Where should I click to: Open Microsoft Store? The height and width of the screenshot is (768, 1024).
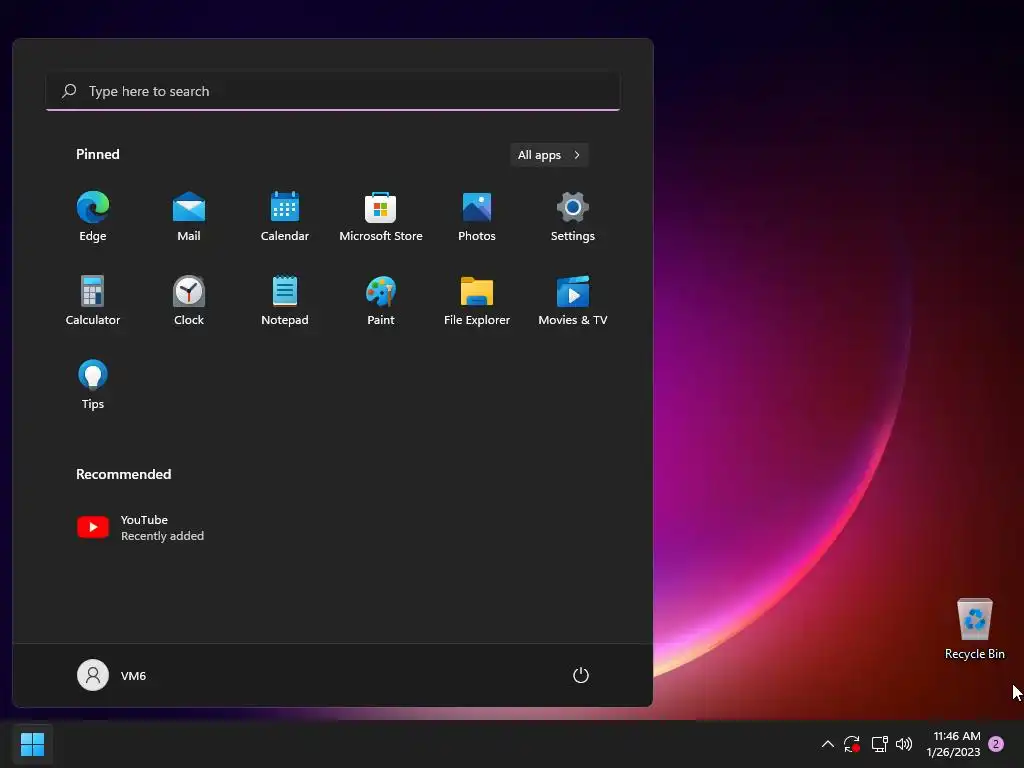click(381, 217)
